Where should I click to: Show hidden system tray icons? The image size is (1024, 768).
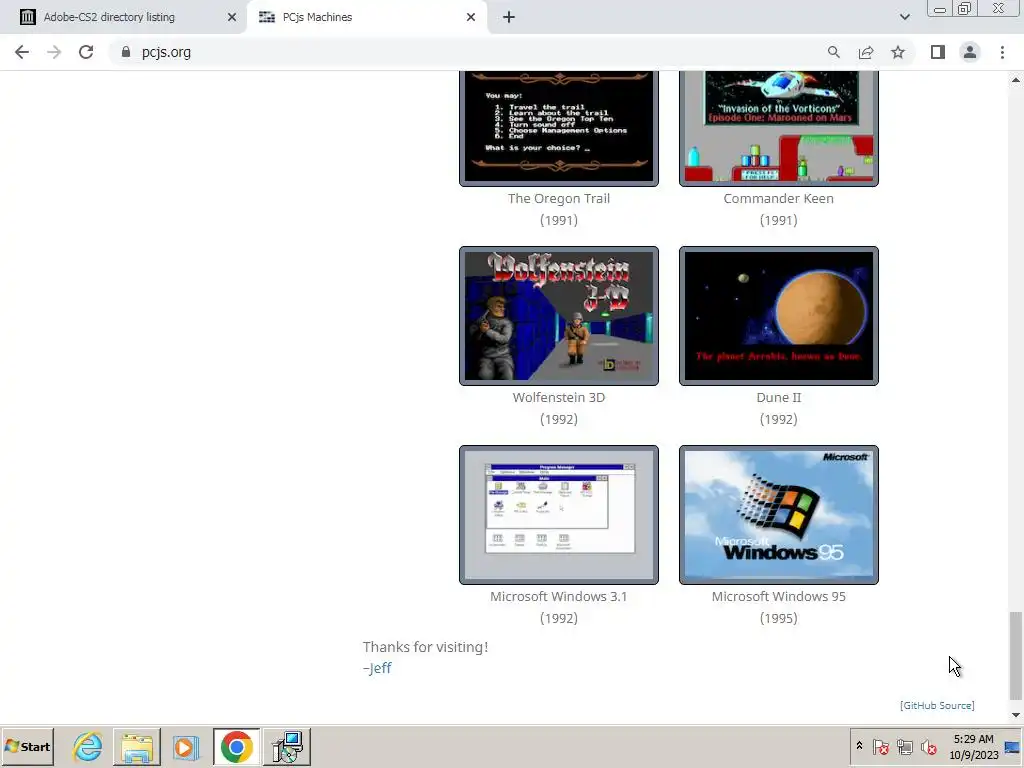[859, 746]
